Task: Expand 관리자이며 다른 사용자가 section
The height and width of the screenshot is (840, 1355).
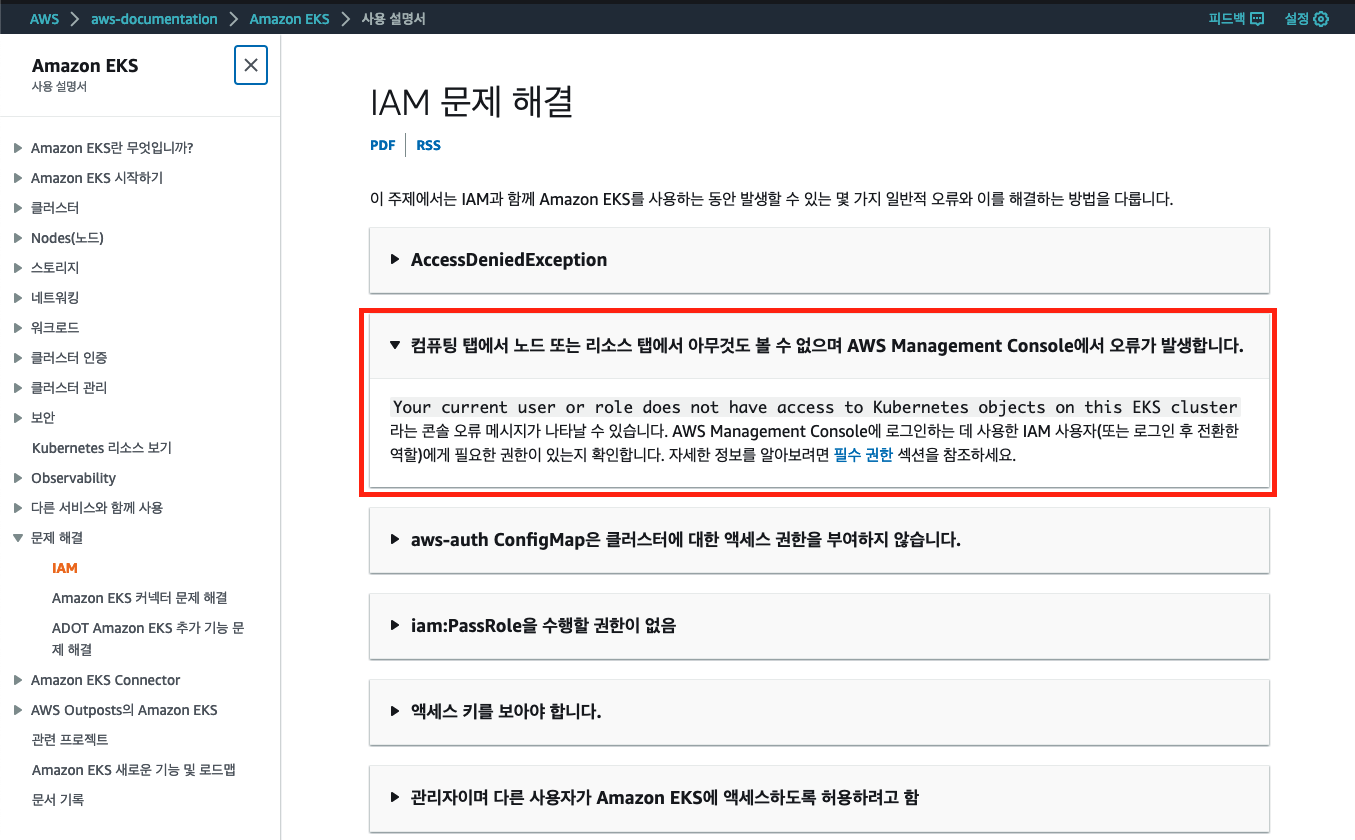Action: click(x=819, y=798)
